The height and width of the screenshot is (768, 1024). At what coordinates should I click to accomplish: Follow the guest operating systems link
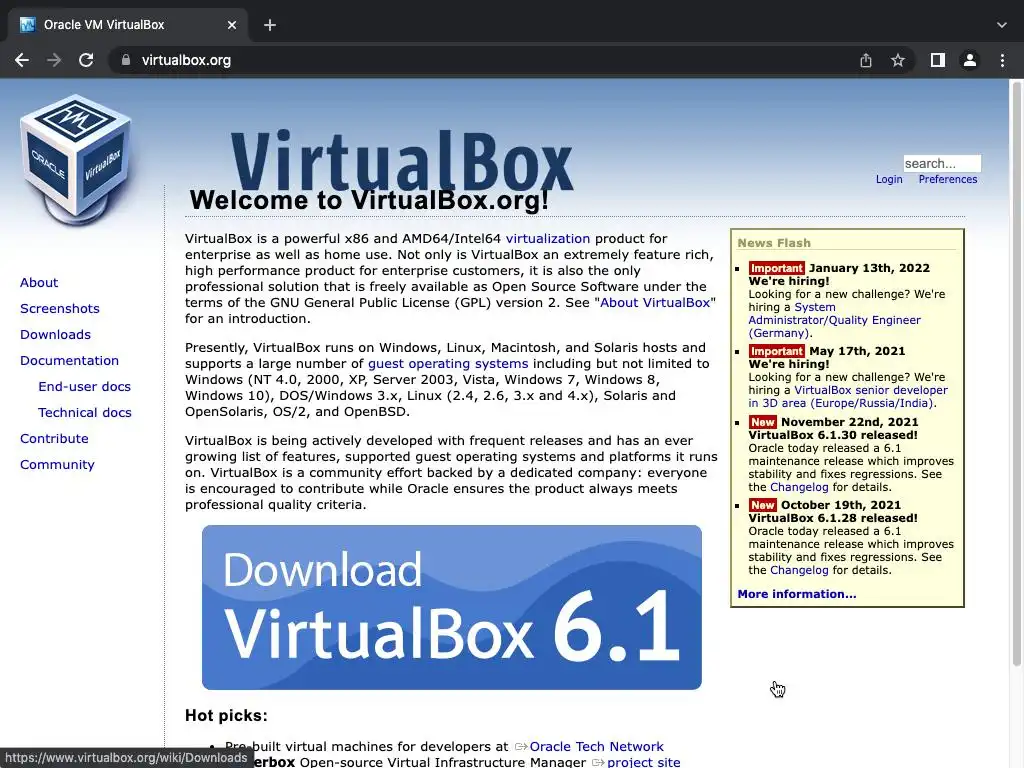pyautogui.click(x=448, y=364)
